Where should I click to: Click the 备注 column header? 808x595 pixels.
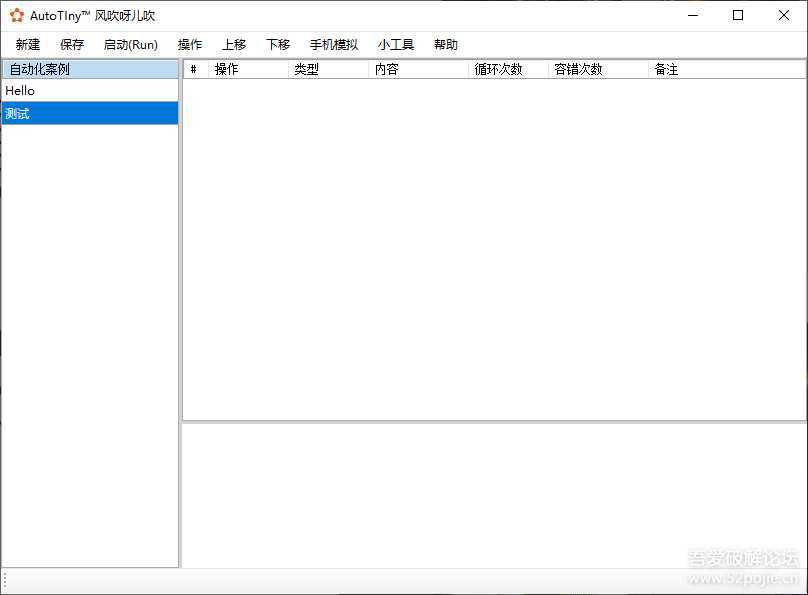pos(666,69)
